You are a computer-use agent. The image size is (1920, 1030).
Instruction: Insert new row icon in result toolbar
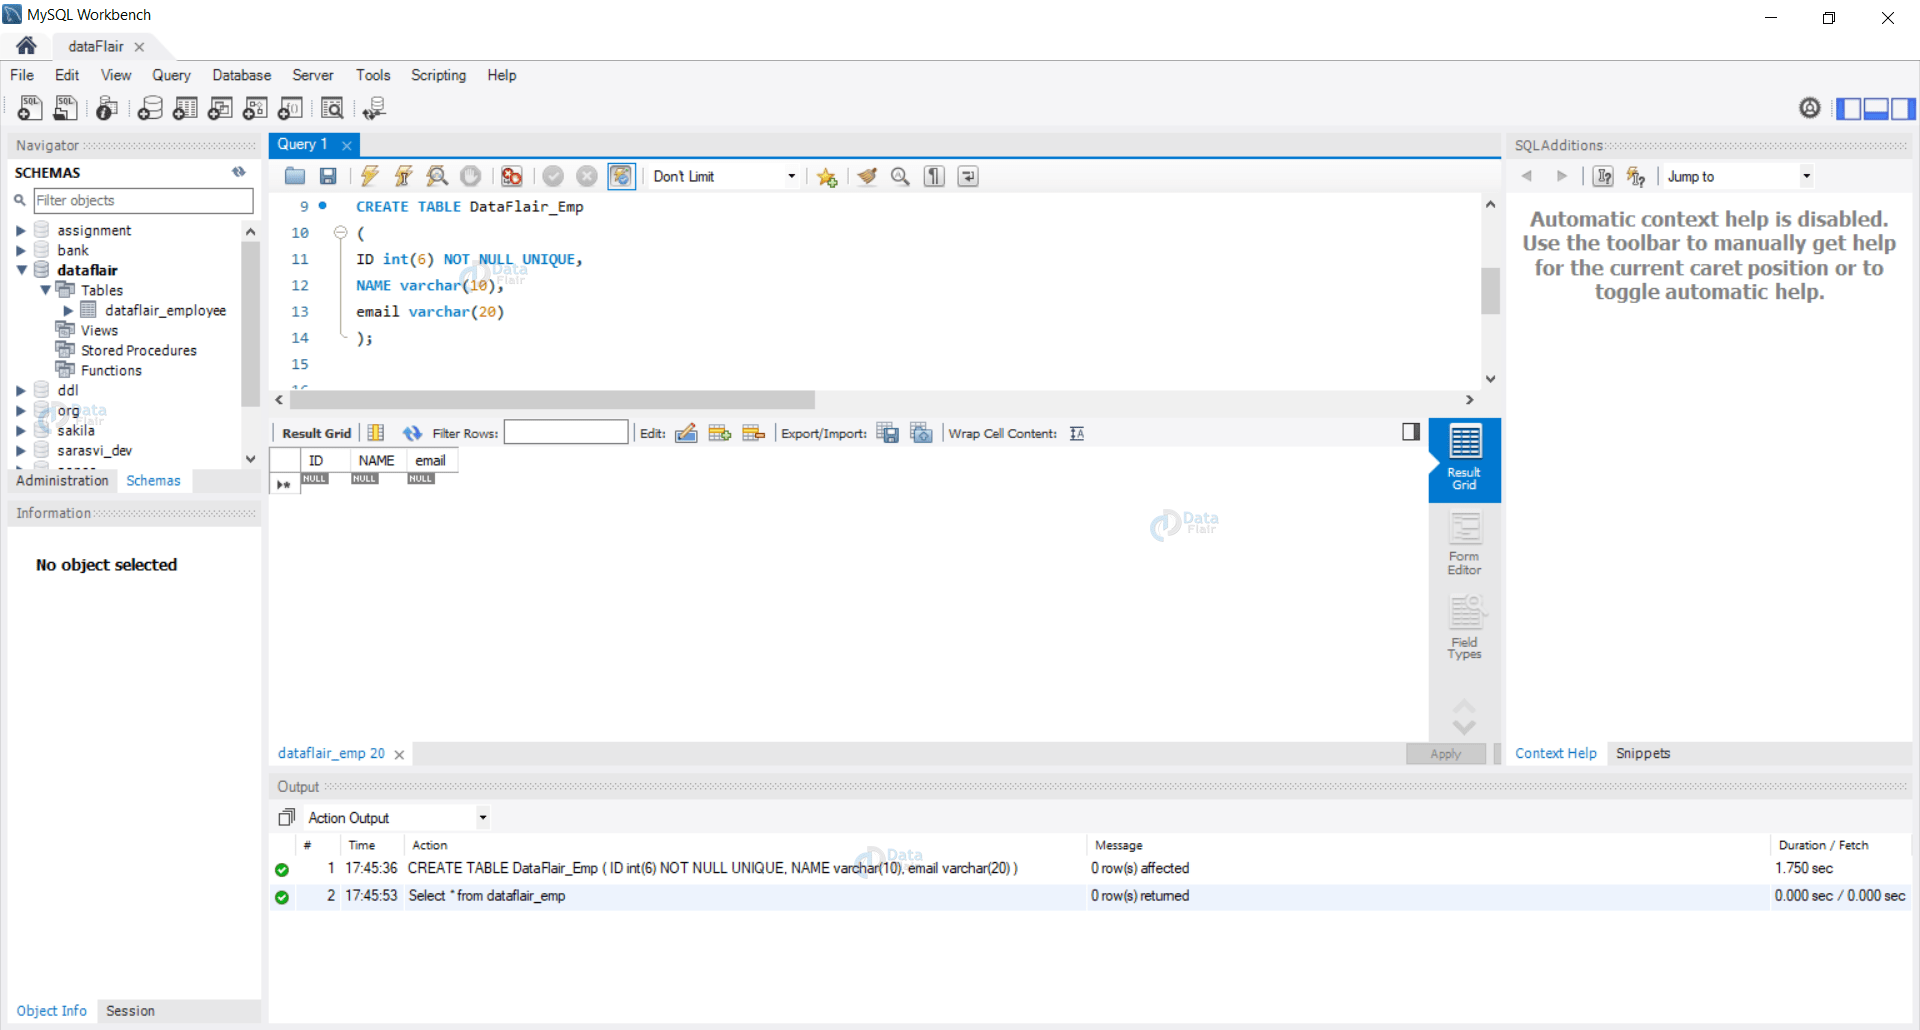coord(720,433)
